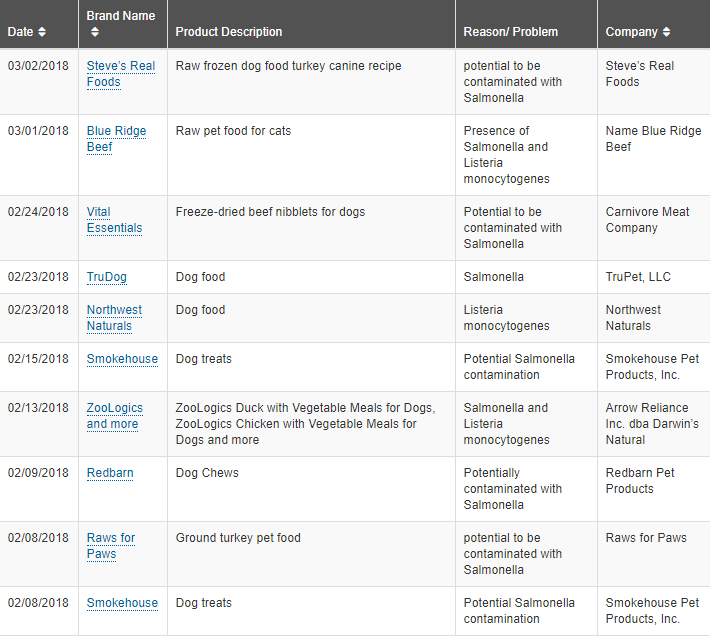
Task: Select date cell 02/09/2018
Action: (38, 473)
